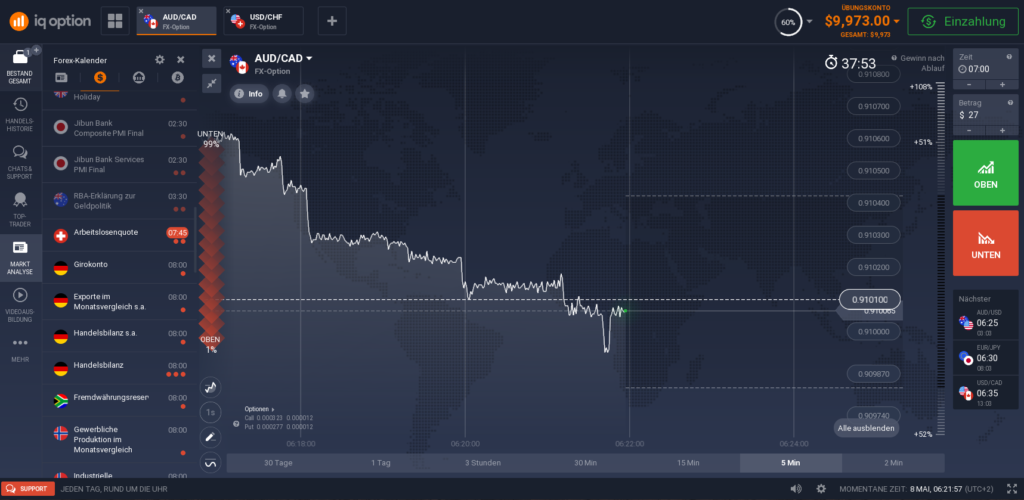Add AUD/CAD to favorites with the star

304,94
